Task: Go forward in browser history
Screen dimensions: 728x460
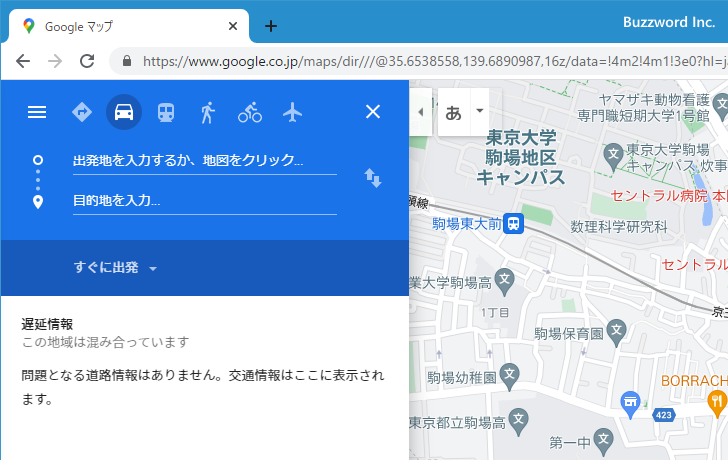Action: [x=55, y=61]
